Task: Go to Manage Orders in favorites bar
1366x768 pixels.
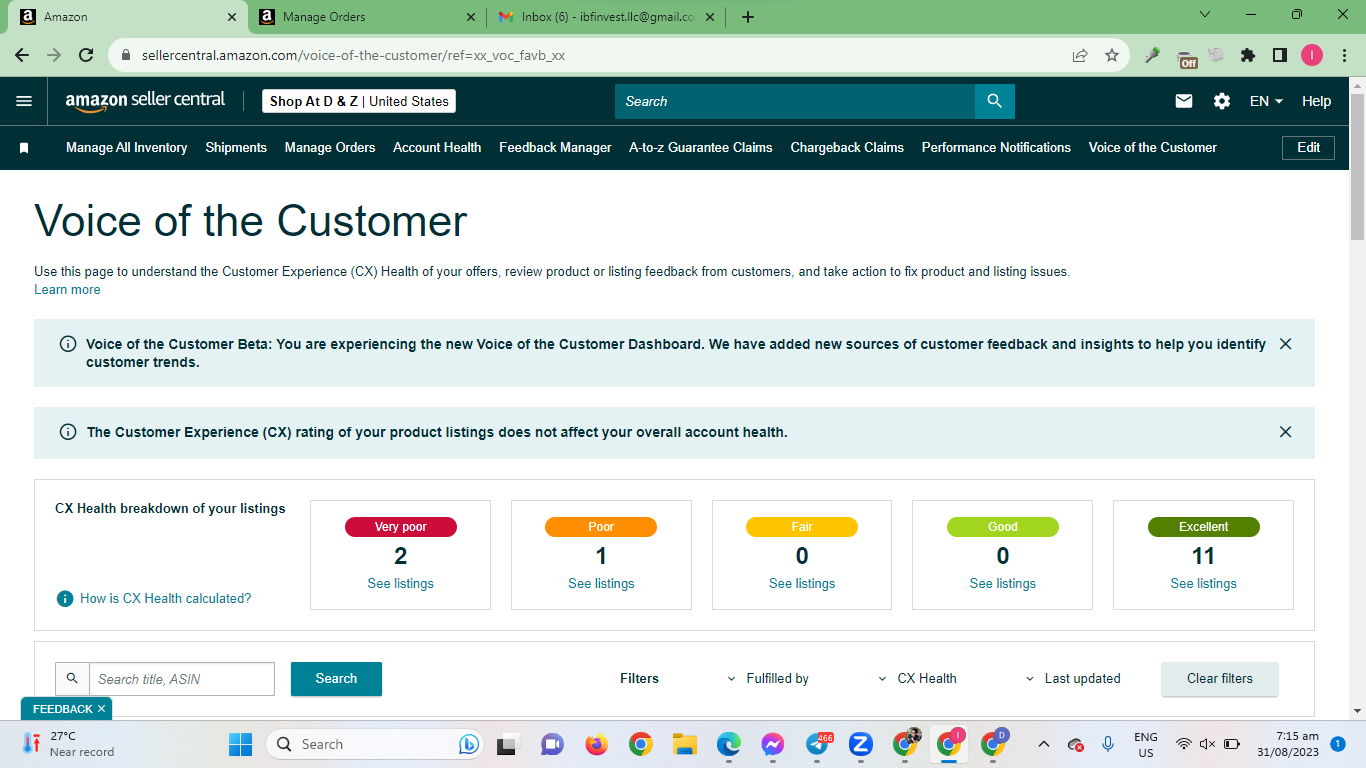Action: point(330,148)
